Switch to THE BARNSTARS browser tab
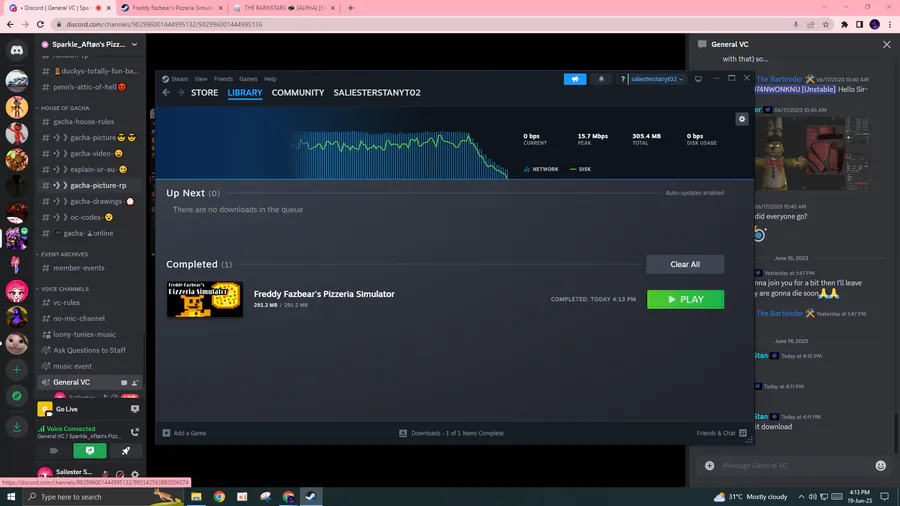Viewport: 900px width, 506px height. tap(284, 8)
